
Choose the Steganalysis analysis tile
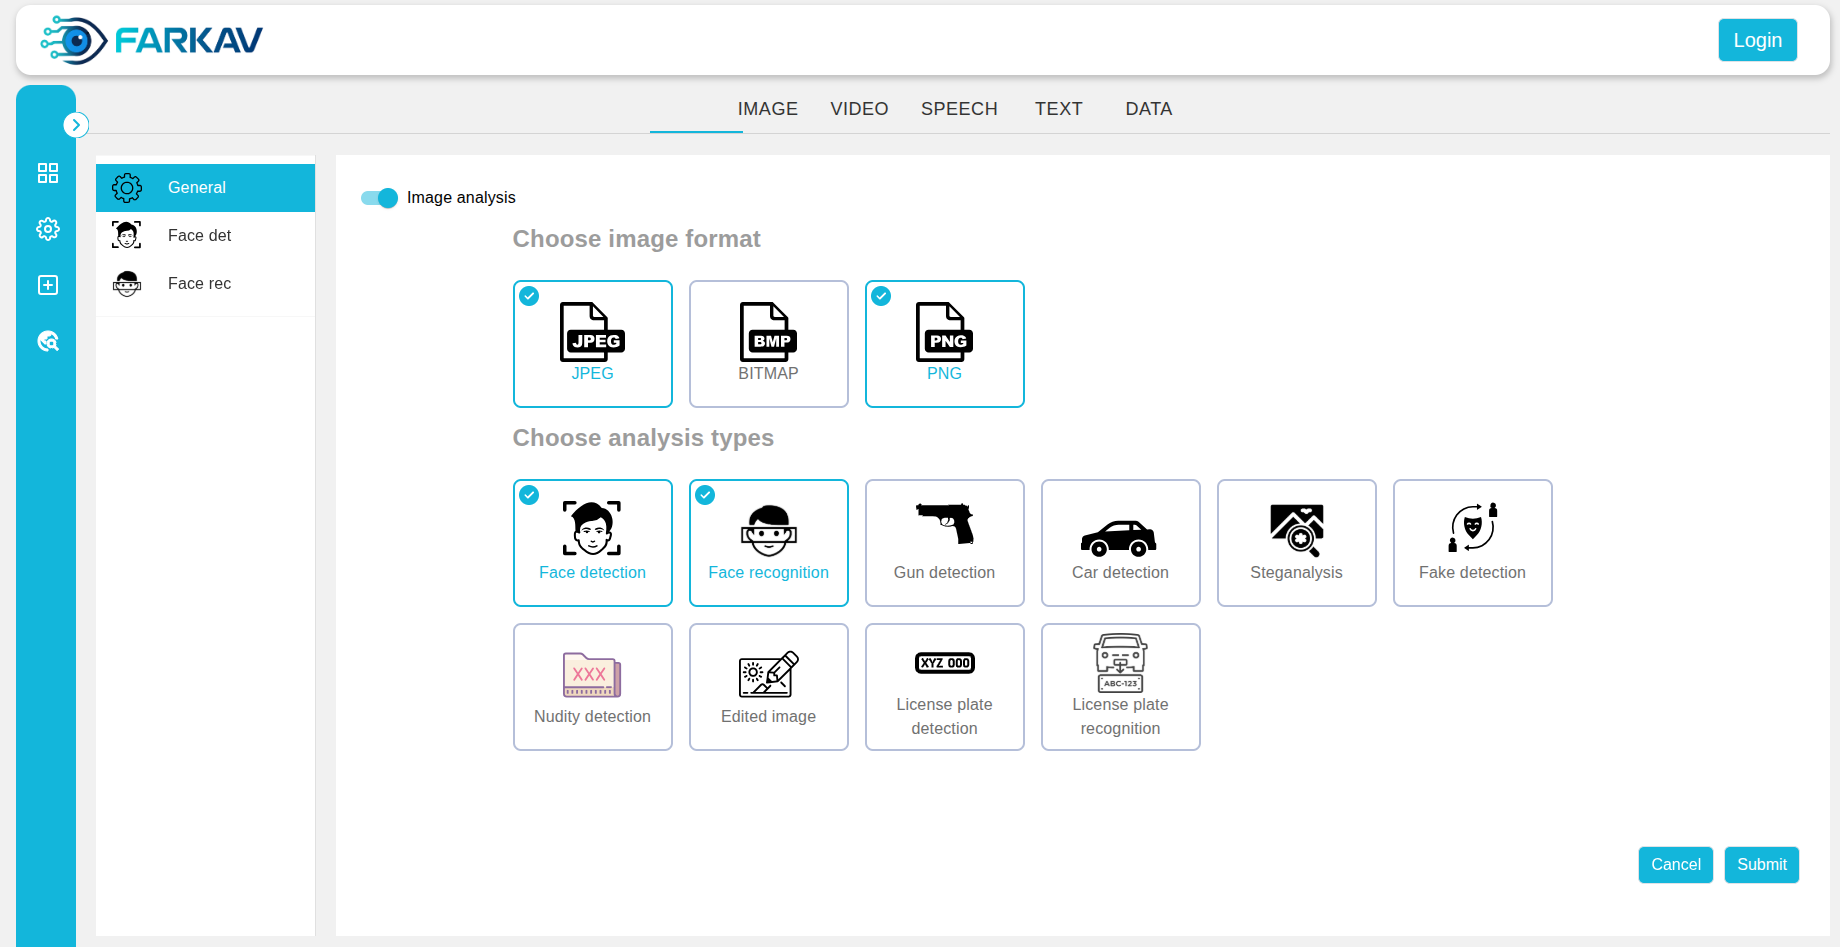(1296, 543)
